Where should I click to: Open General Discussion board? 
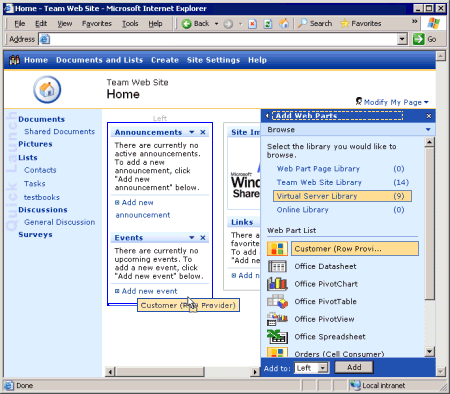[x=59, y=222]
